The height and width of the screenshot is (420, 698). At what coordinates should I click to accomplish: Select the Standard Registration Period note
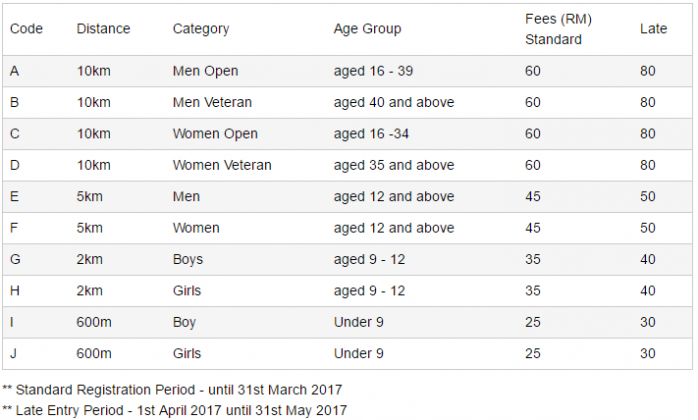(x=172, y=390)
